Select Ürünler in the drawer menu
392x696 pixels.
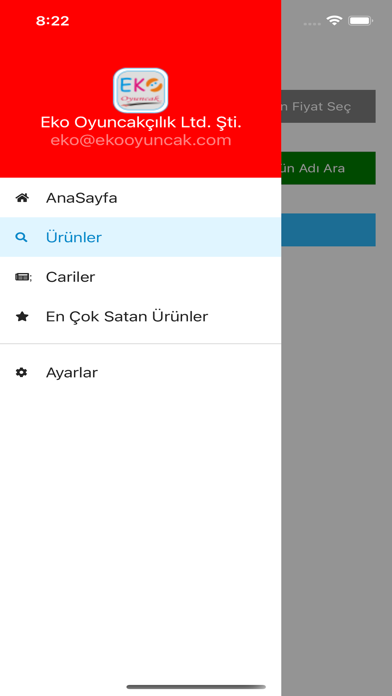click(x=140, y=237)
